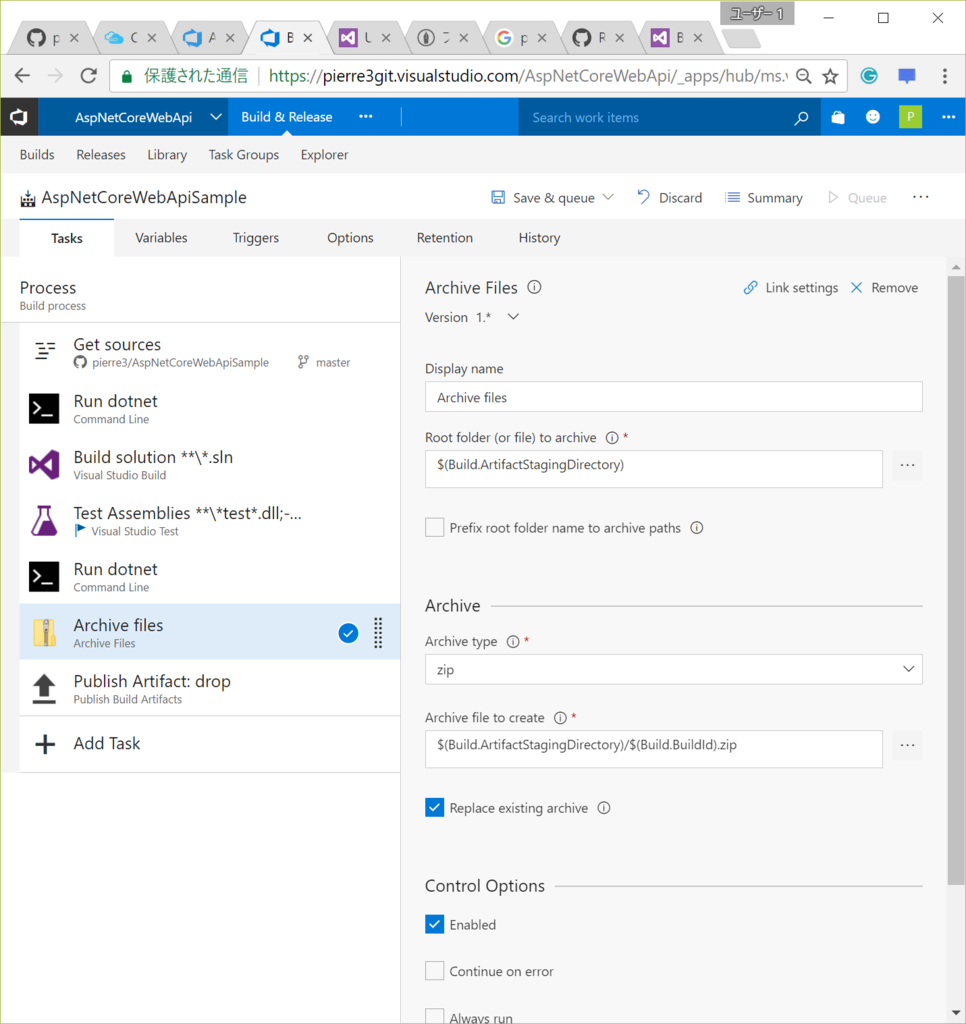
Task: Click the Publish Artifact upload arrow icon
Action: tap(44, 688)
